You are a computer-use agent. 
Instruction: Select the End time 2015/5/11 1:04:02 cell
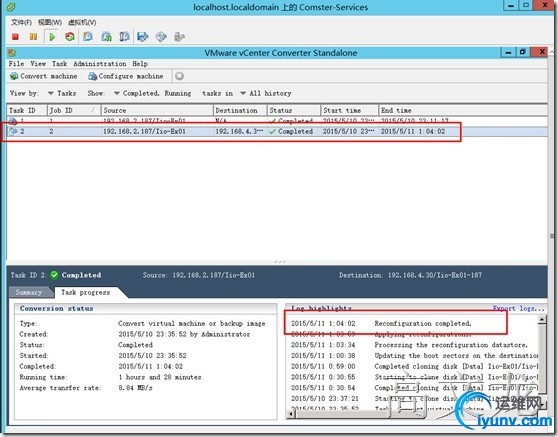click(413, 131)
